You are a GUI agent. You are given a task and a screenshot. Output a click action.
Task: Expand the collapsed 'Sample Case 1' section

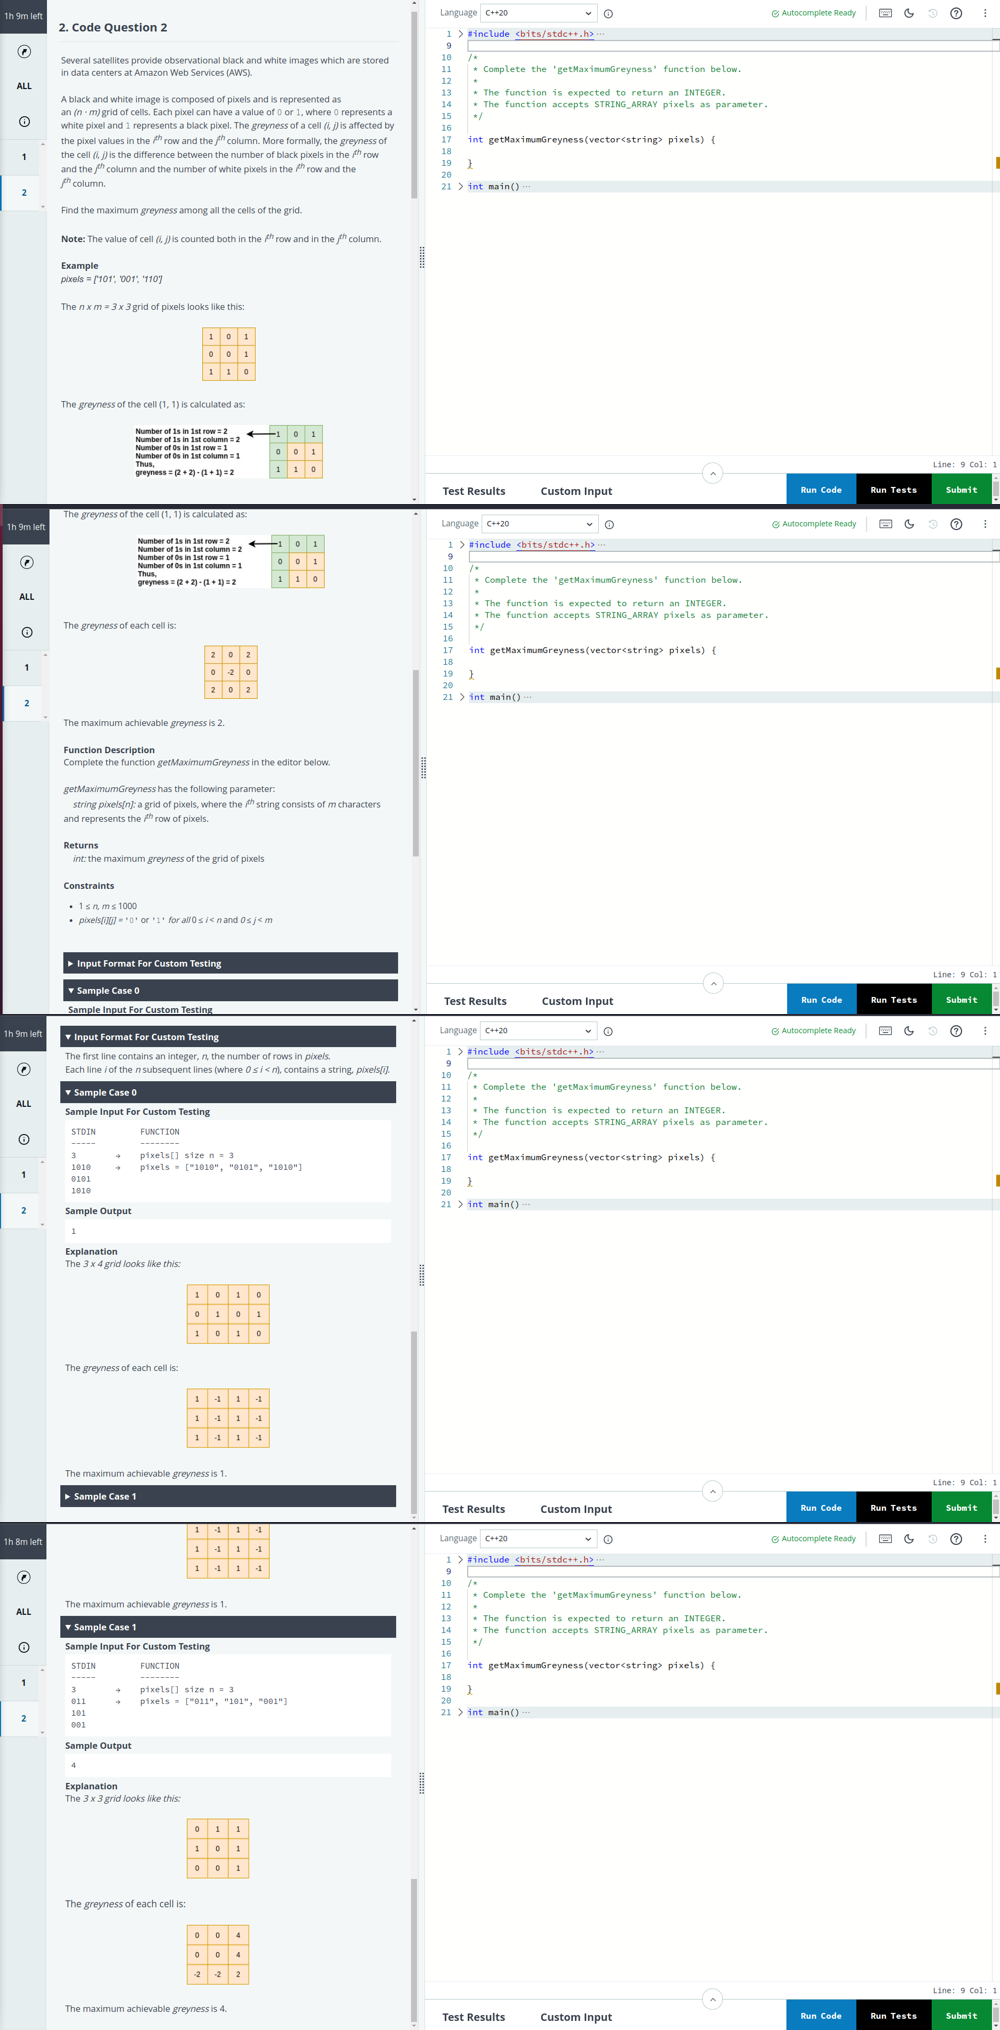point(228,1496)
